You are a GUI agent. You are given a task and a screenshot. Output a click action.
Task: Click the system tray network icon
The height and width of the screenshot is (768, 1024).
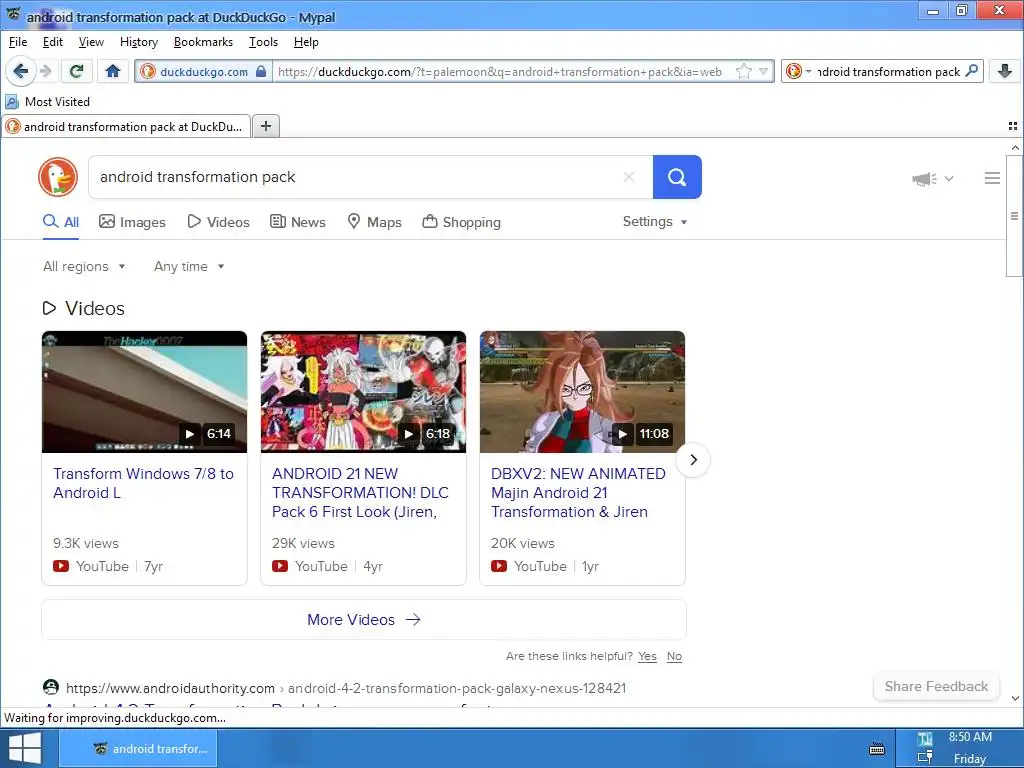[925, 758]
